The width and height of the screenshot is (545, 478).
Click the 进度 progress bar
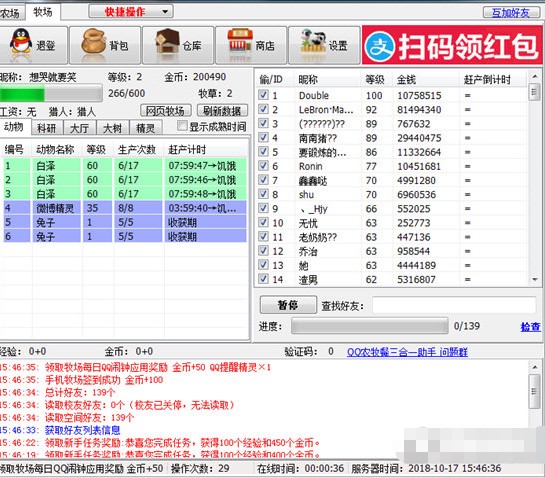(369, 326)
